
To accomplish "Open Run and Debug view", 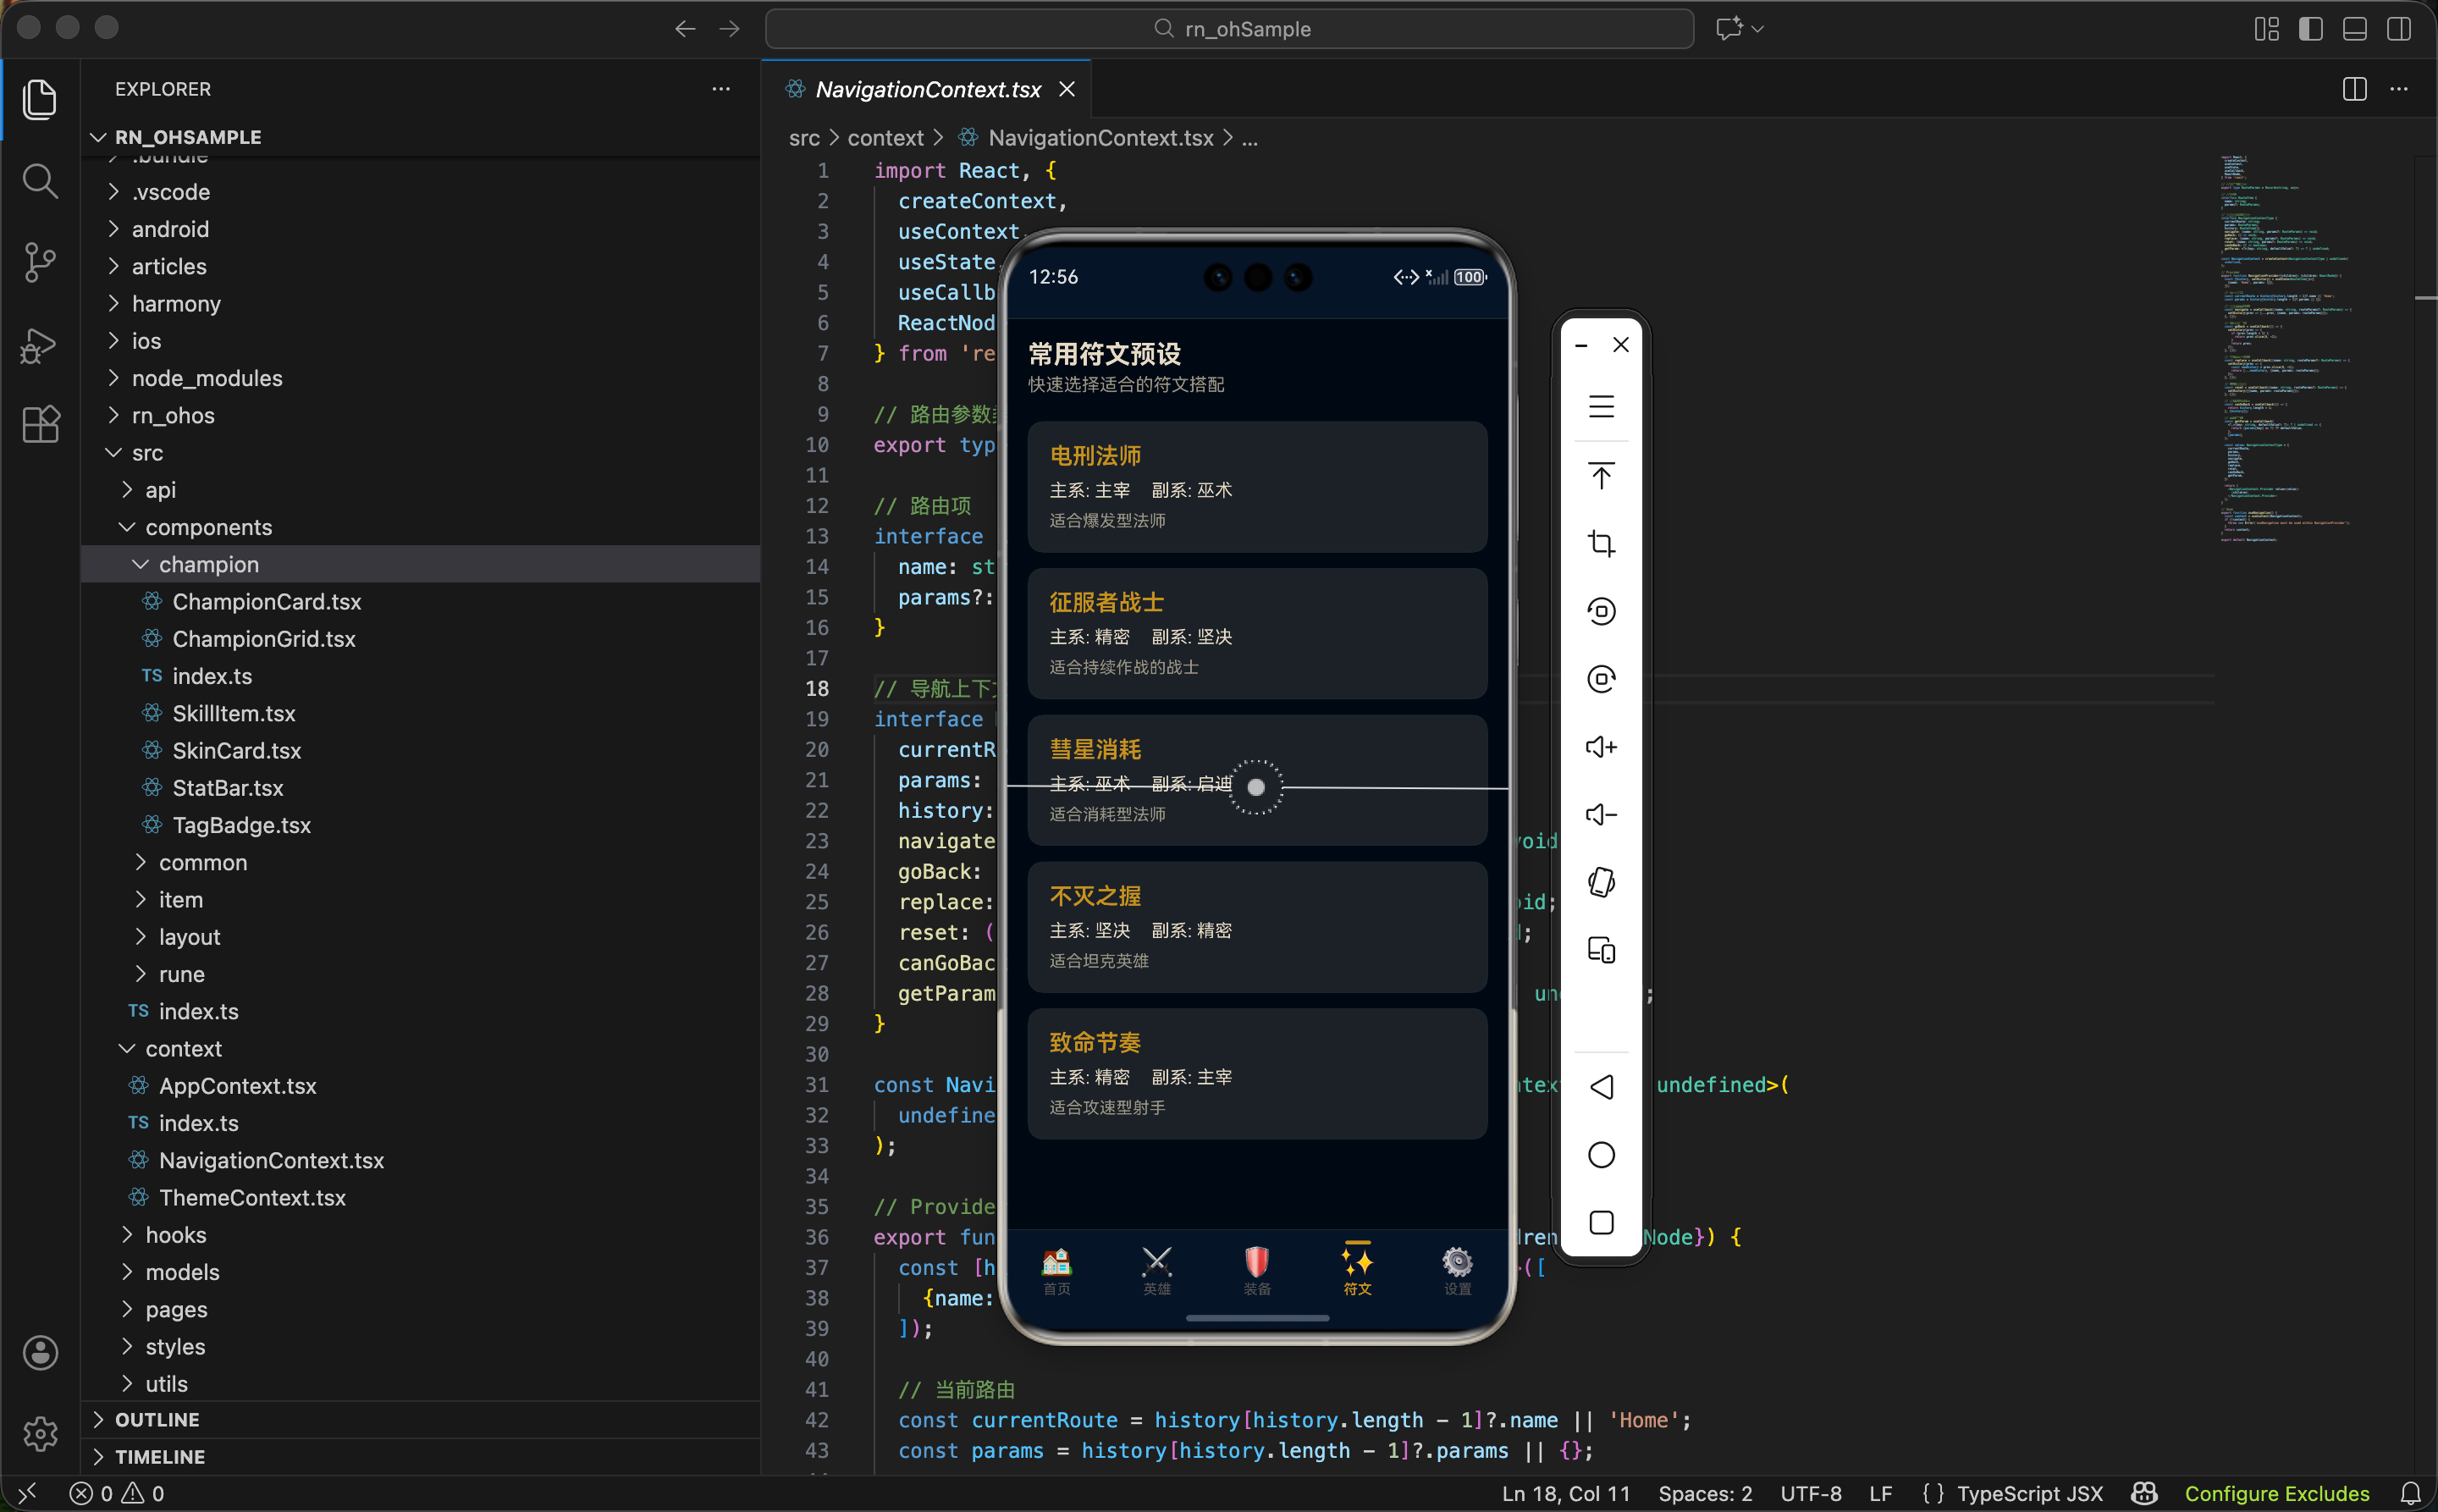I will point(40,345).
